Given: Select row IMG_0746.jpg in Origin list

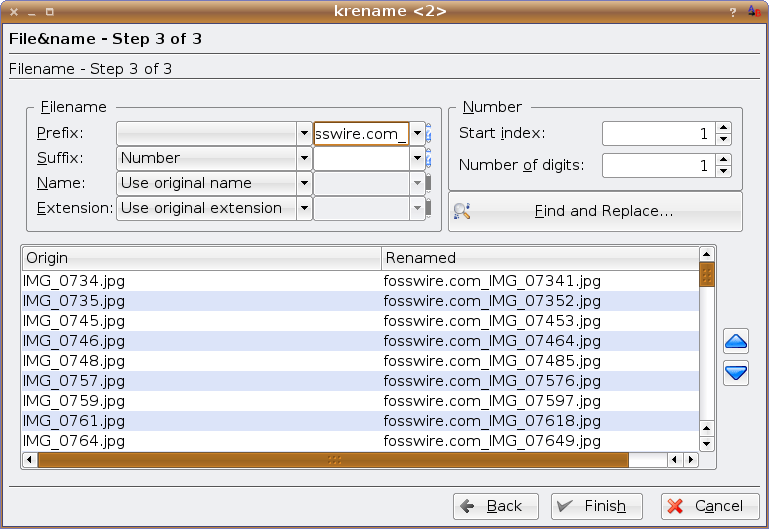Looking at the screenshot, I should [74, 341].
